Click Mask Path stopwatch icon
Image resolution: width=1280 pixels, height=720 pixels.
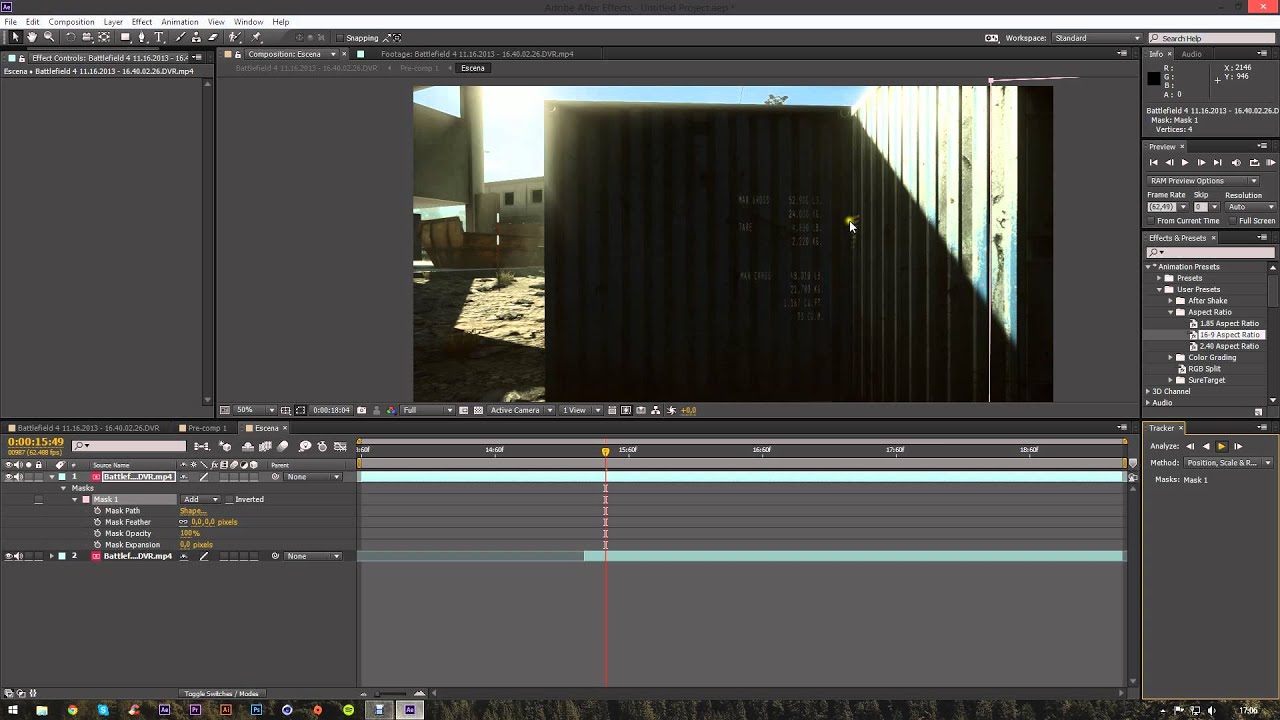[97, 511]
